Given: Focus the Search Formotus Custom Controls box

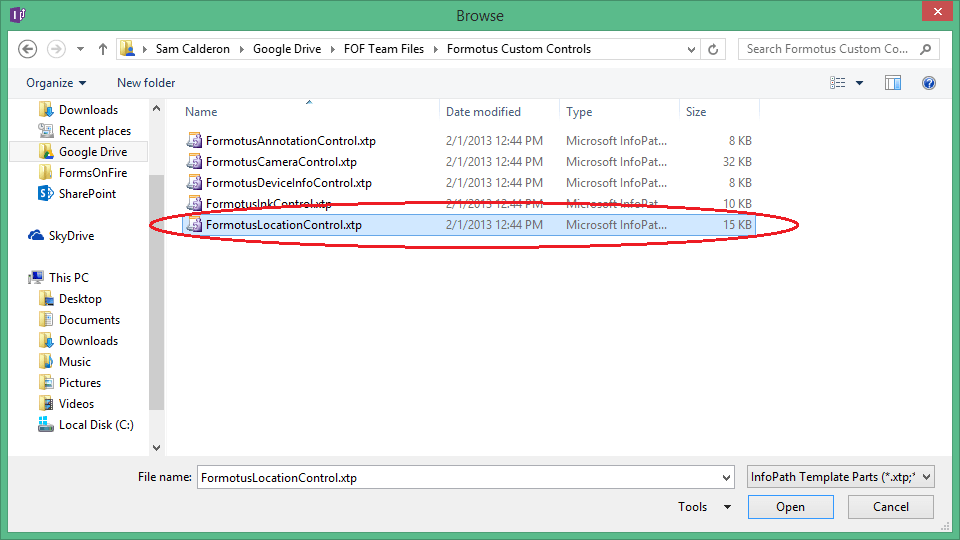Looking at the screenshot, I should [839, 49].
